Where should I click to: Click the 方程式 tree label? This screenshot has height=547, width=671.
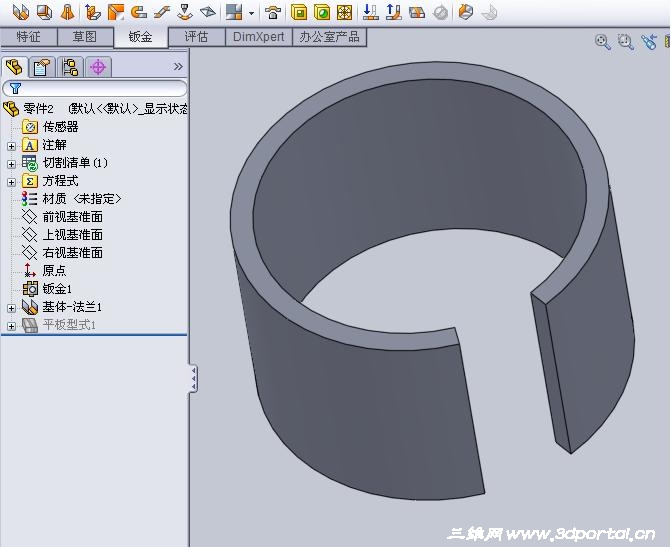[60, 181]
